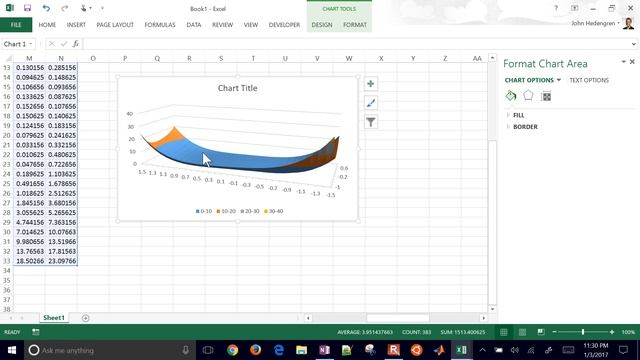Click the 0-10 legend entry
Image resolution: width=640 pixels, height=360 pixels.
pos(204,211)
